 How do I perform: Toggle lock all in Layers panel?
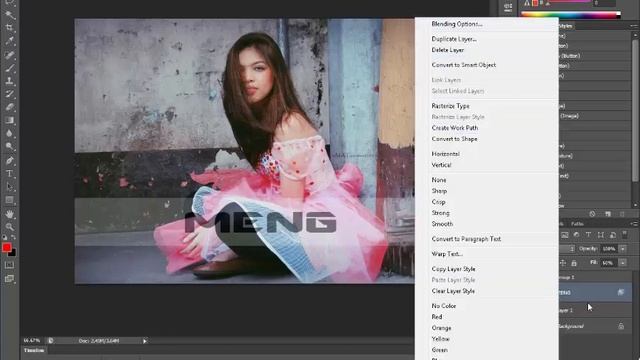pyautogui.click(x=574, y=263)
